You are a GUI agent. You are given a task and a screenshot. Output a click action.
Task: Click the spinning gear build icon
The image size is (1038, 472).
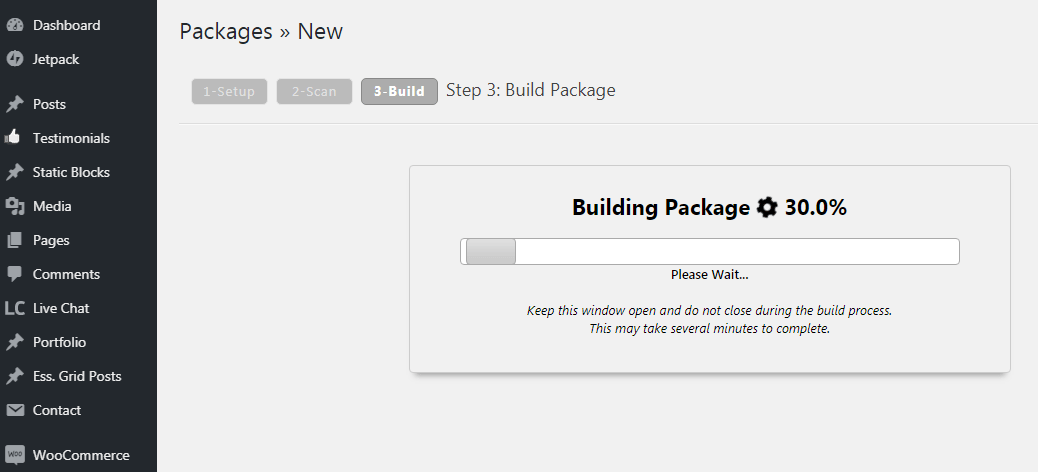[767, 208]
